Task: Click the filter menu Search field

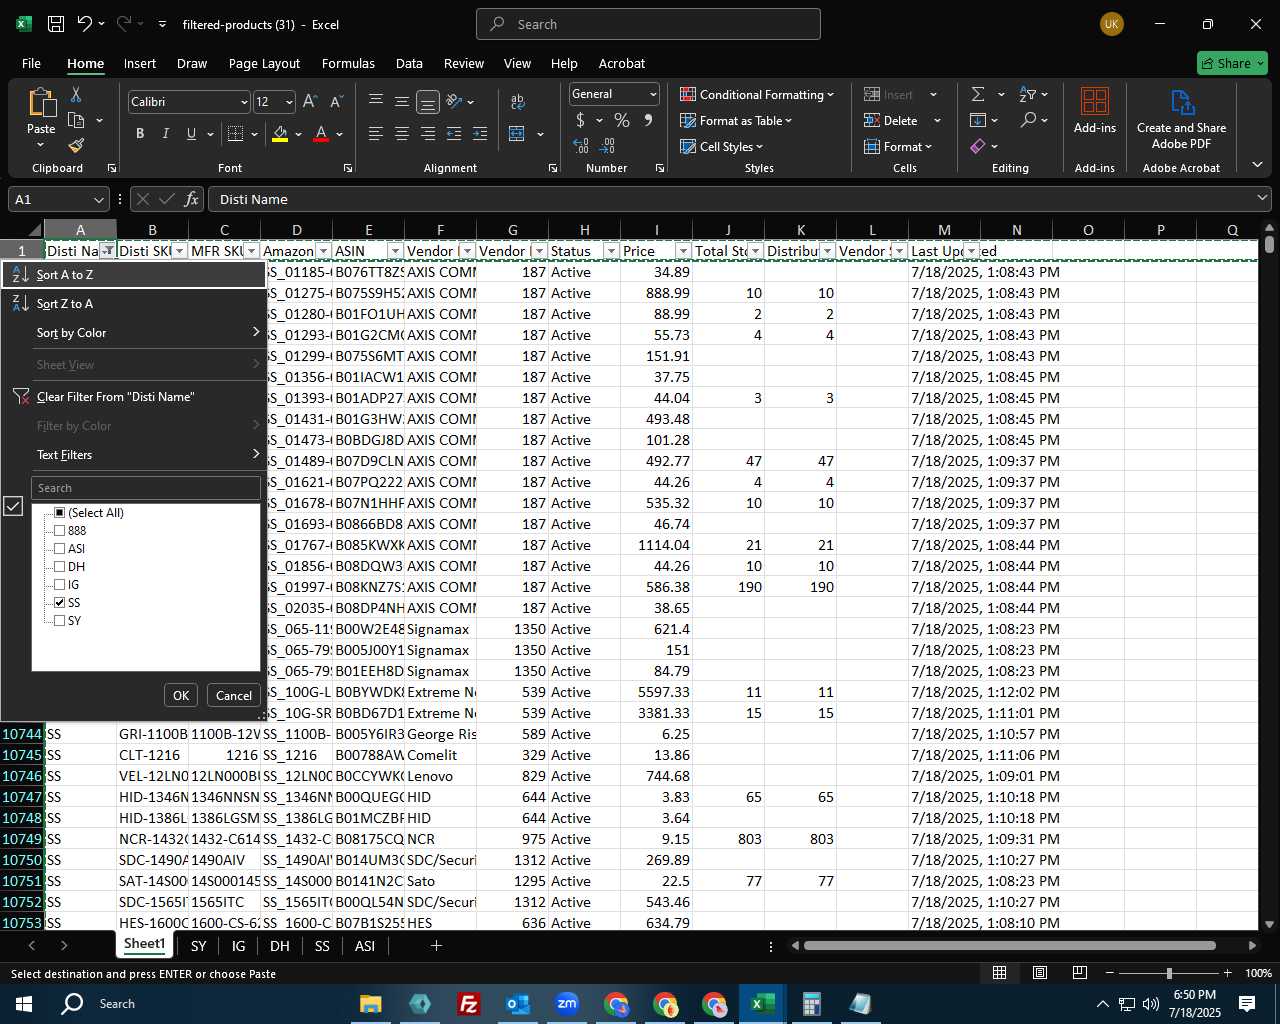Action: [146, 488]
